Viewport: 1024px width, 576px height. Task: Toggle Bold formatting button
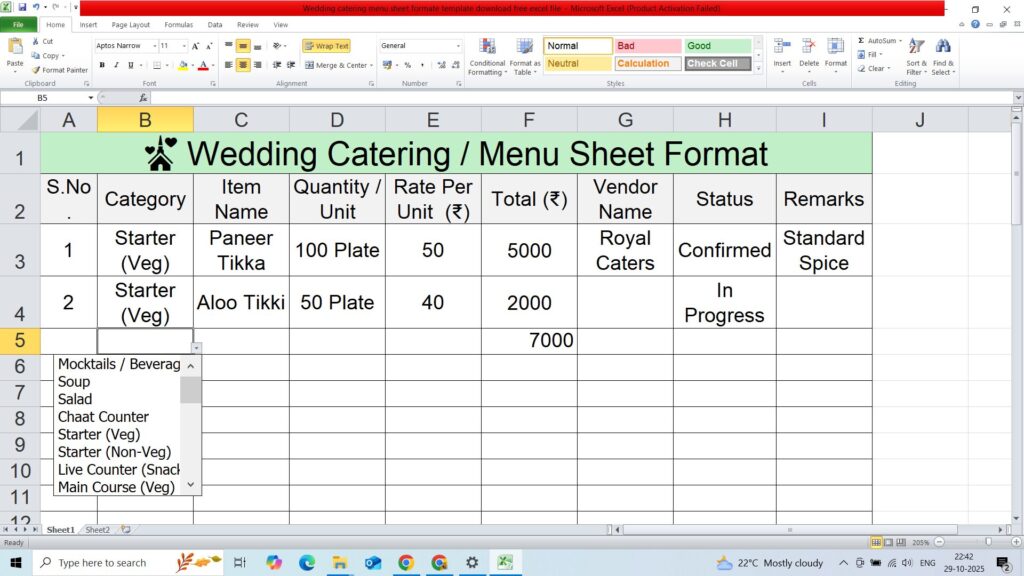(x=102, y=65)
